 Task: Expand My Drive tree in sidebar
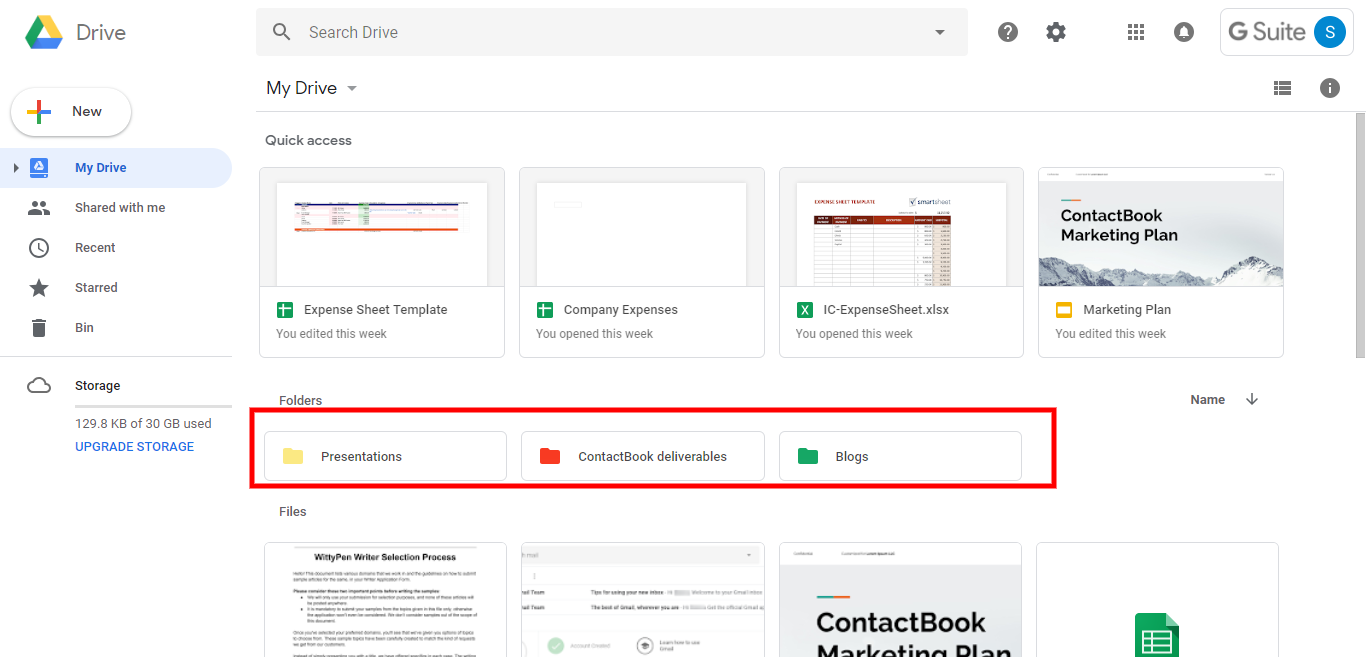(x=15, y=168)
